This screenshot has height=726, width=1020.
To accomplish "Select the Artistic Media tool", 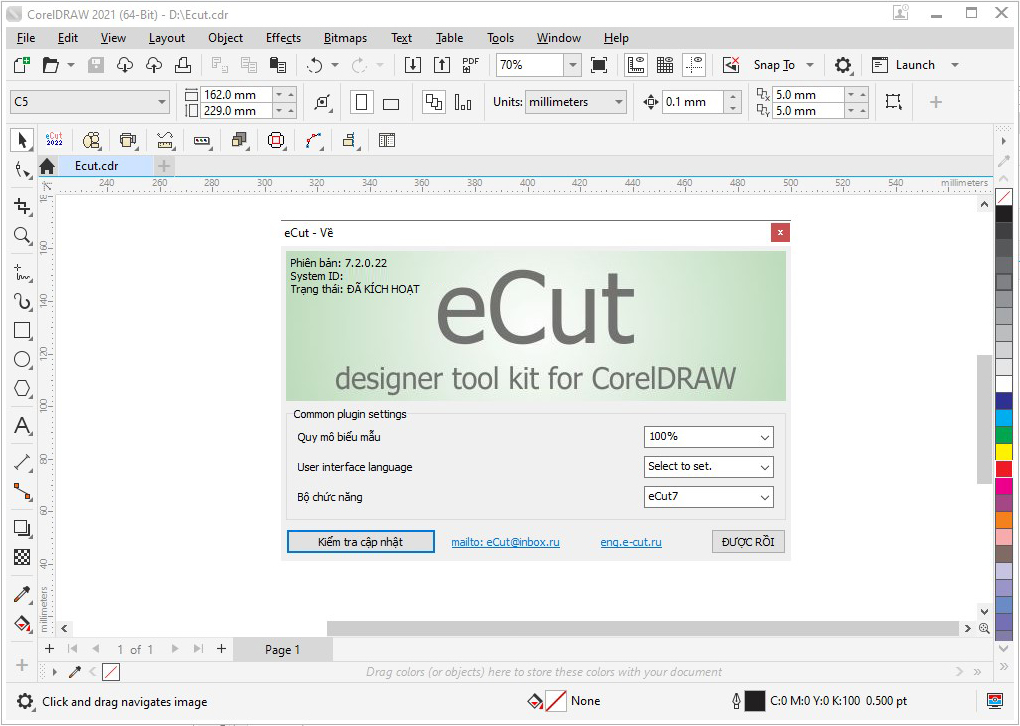I will click(22, 301).
